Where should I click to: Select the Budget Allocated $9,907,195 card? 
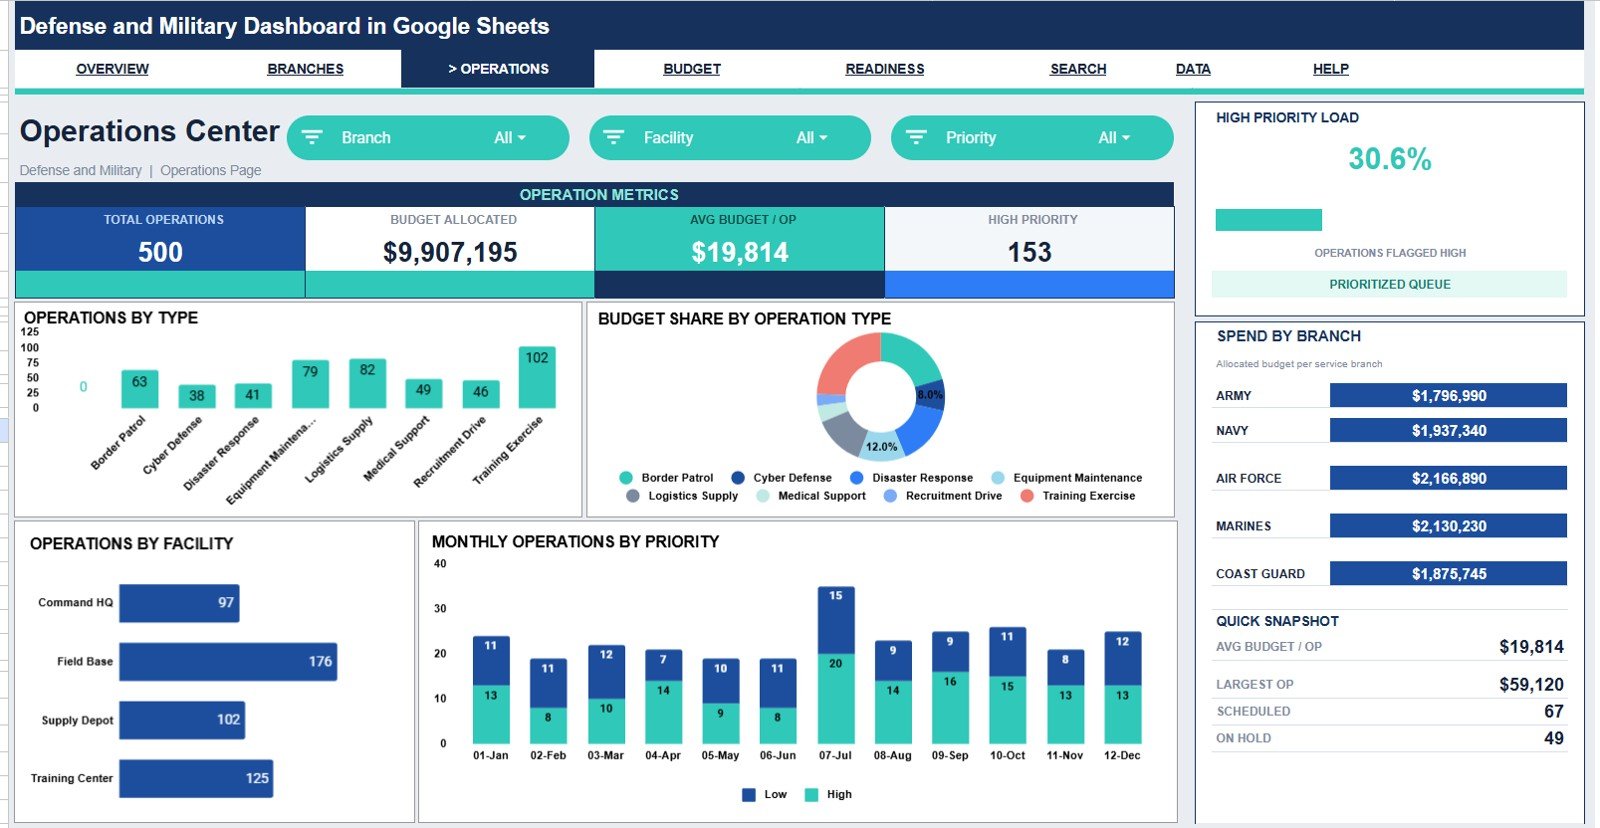450,252
